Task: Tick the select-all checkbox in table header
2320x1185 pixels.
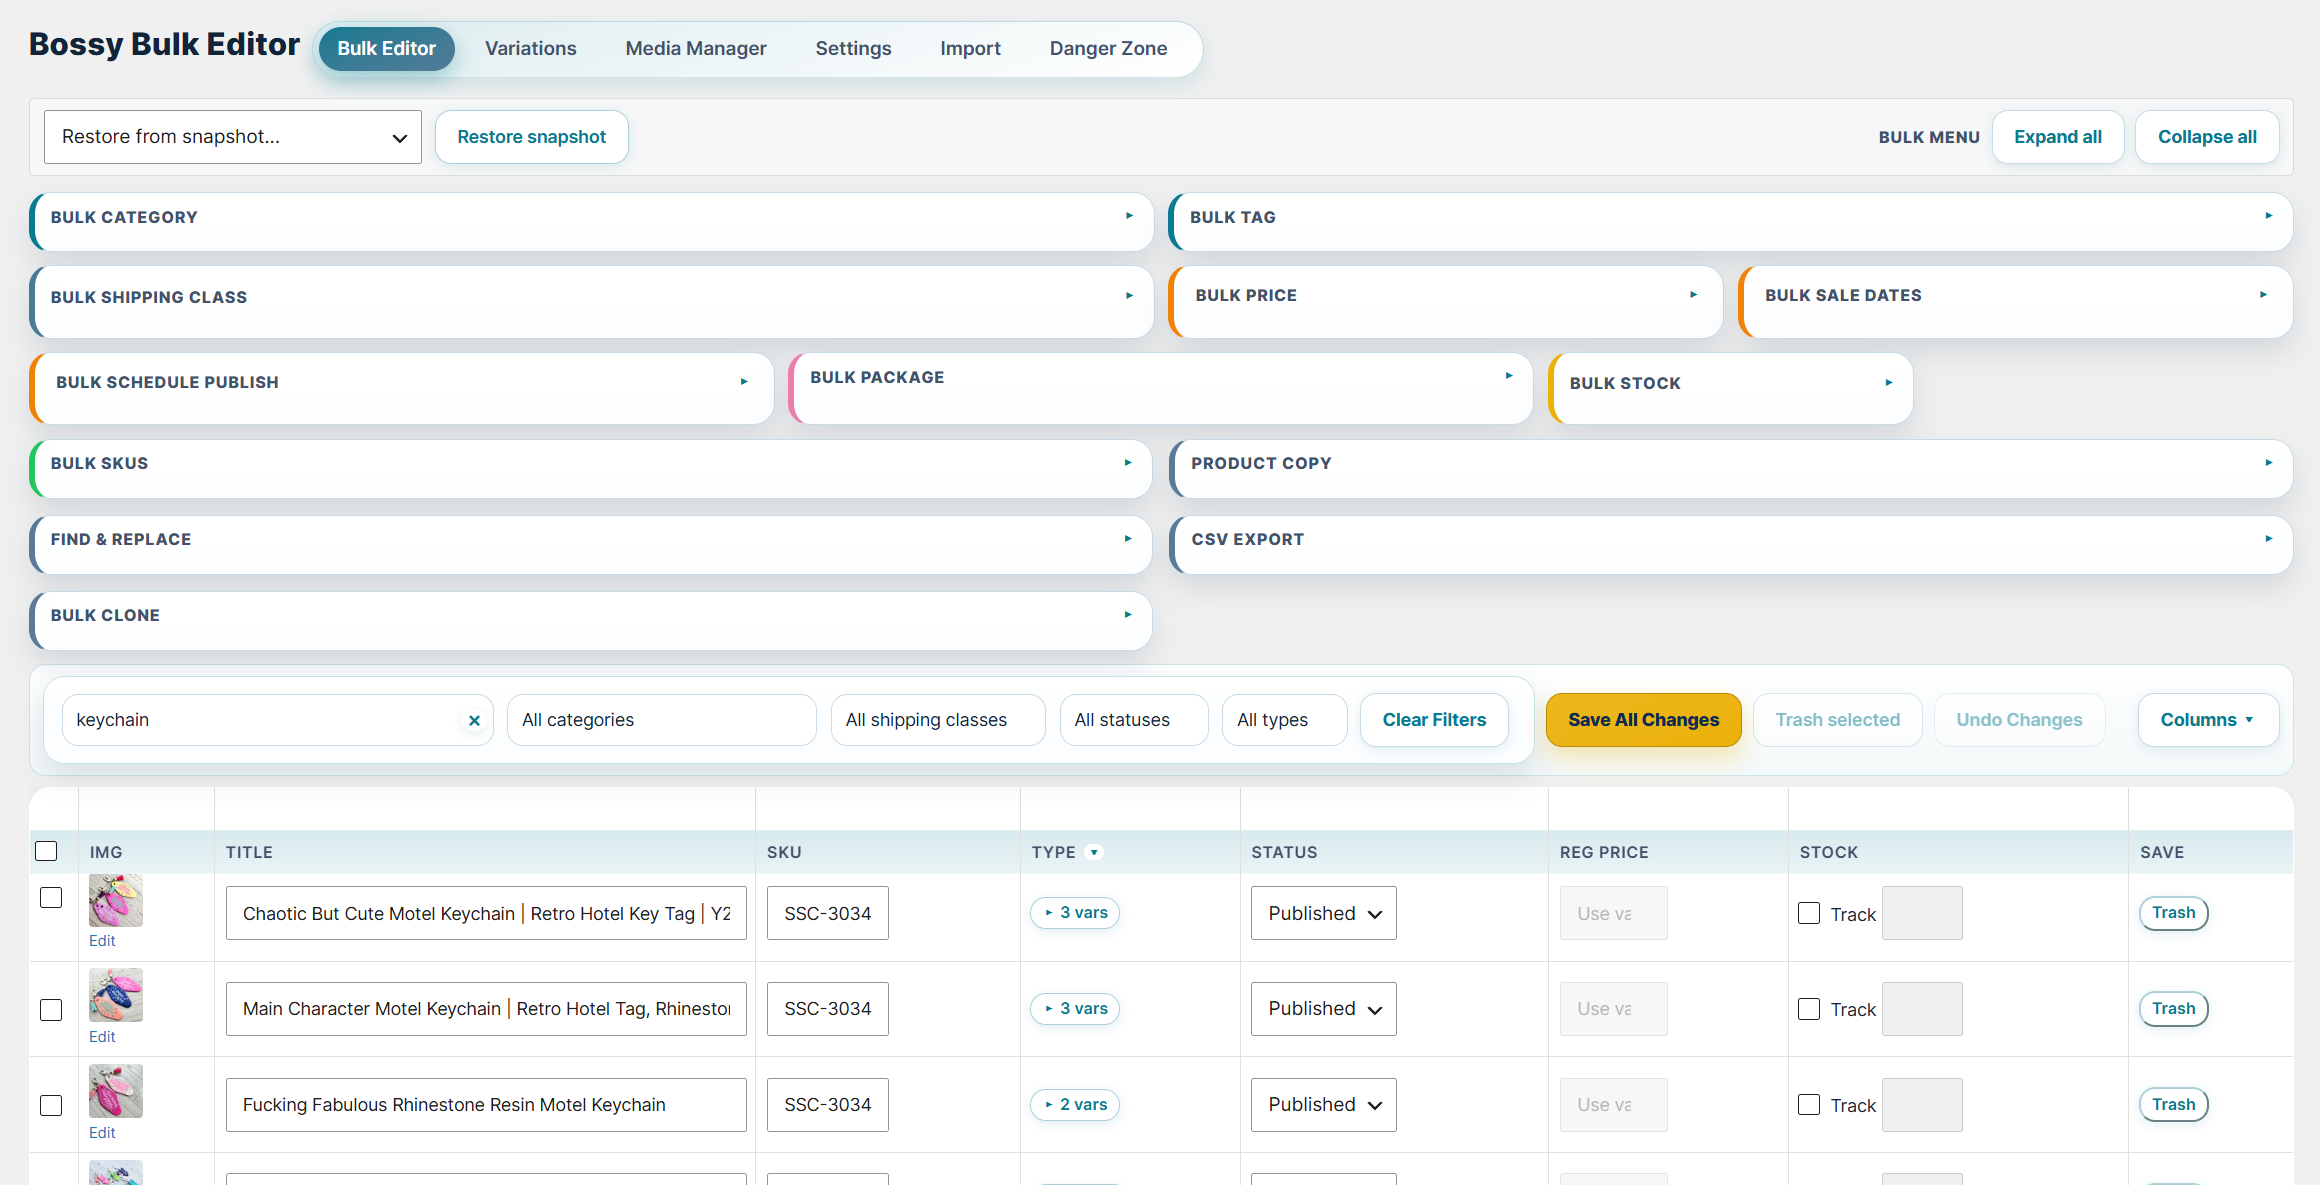Action: 46,851
